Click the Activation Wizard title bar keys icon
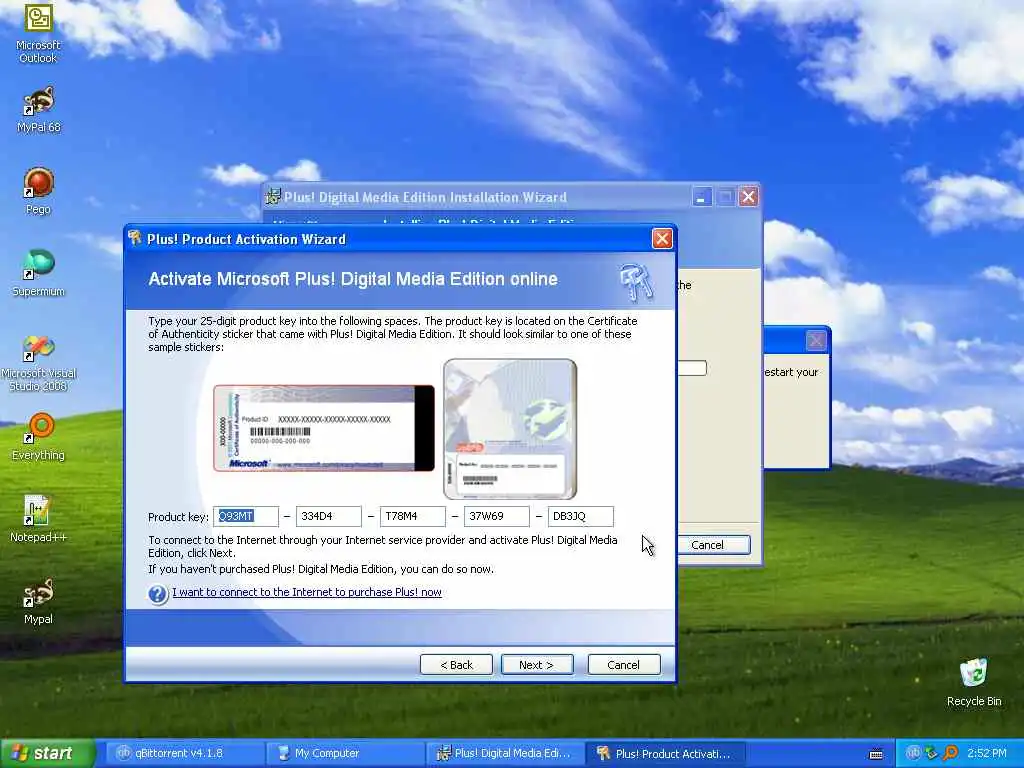 (135, 238)
